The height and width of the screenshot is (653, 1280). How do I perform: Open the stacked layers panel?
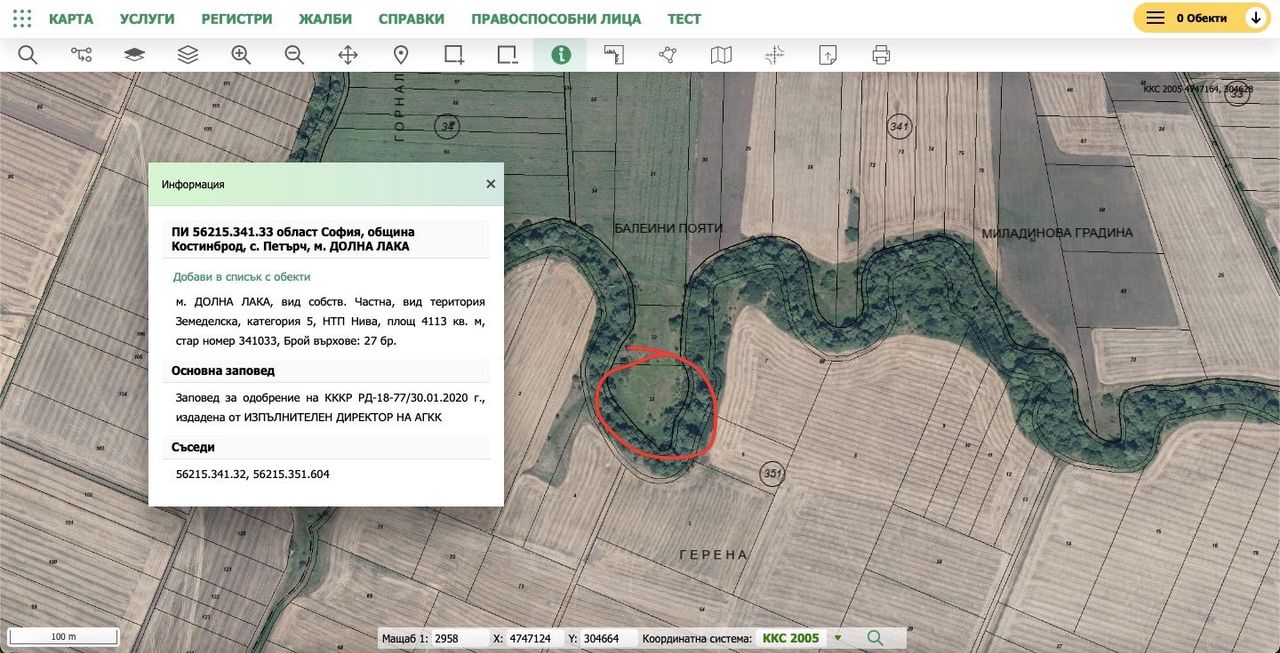click(188, 55)
